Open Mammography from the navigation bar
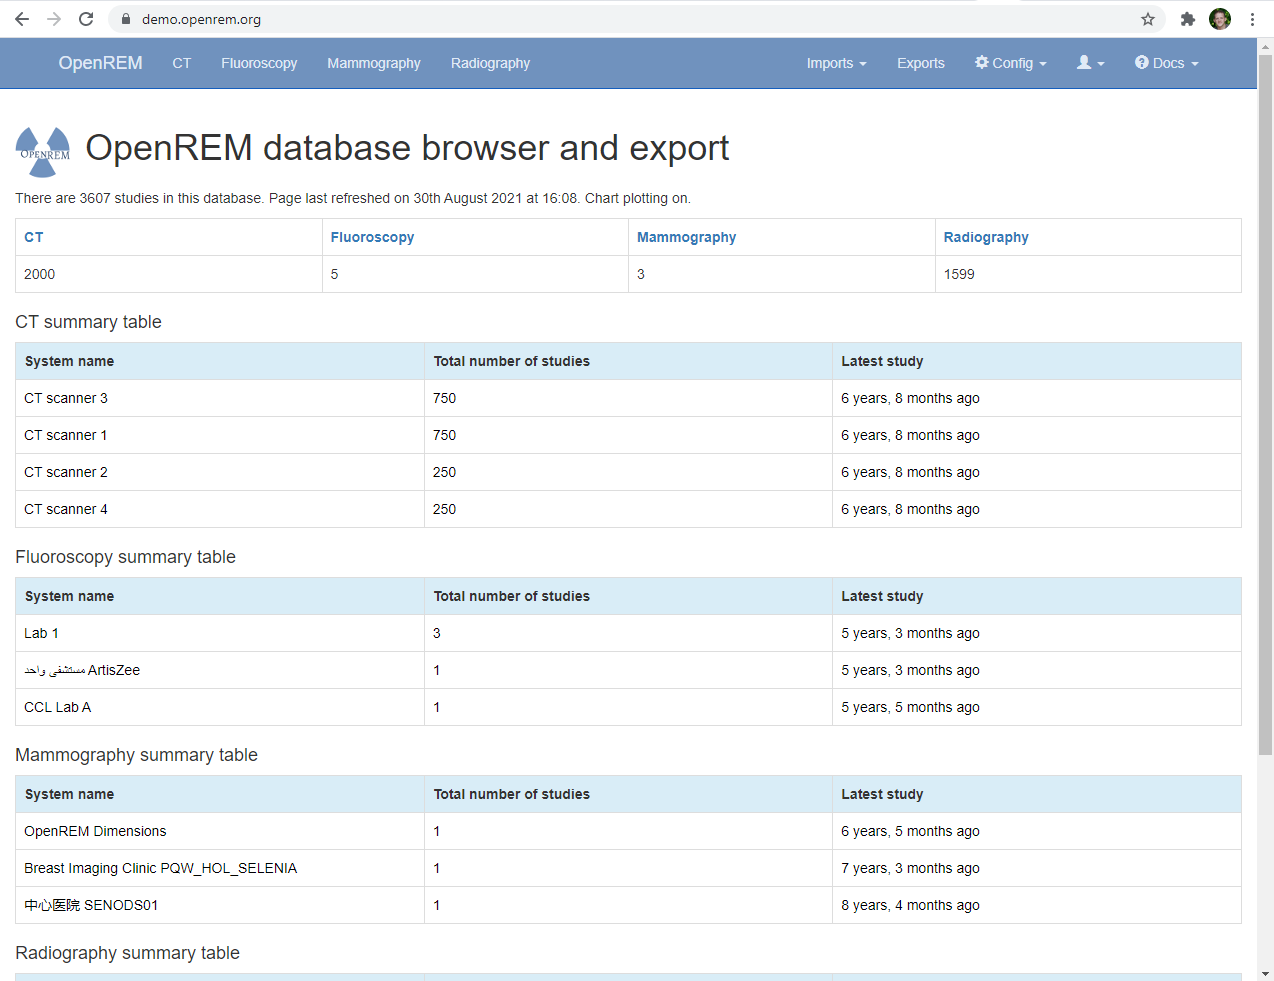The height and width of the screenshot is (981, 1274). 373,63
